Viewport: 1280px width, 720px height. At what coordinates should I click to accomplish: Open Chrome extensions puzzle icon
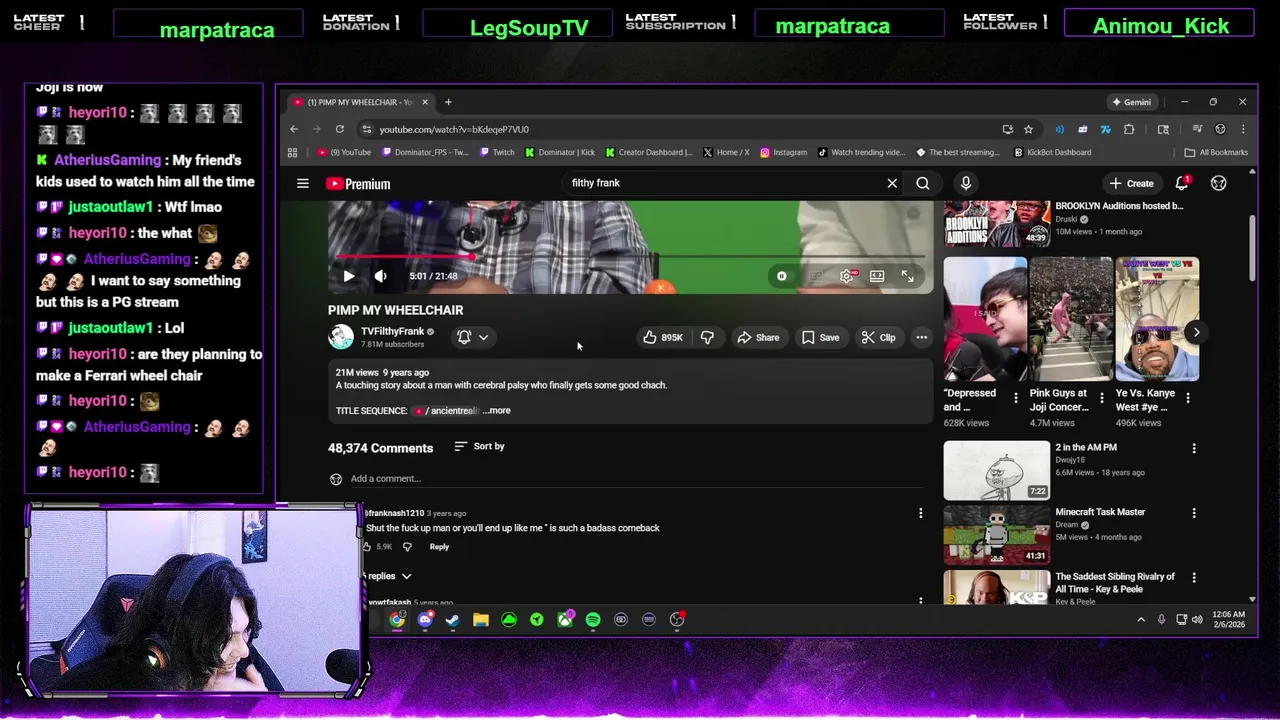(x=1129, y=129)
